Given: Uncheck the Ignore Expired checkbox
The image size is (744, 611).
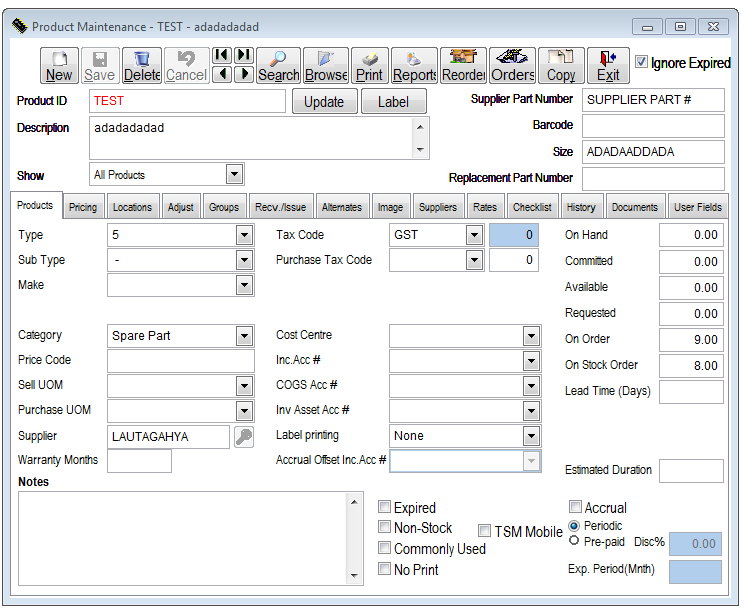Looking at the screenshot, I should pyautogui.click(x=641, y=62).
